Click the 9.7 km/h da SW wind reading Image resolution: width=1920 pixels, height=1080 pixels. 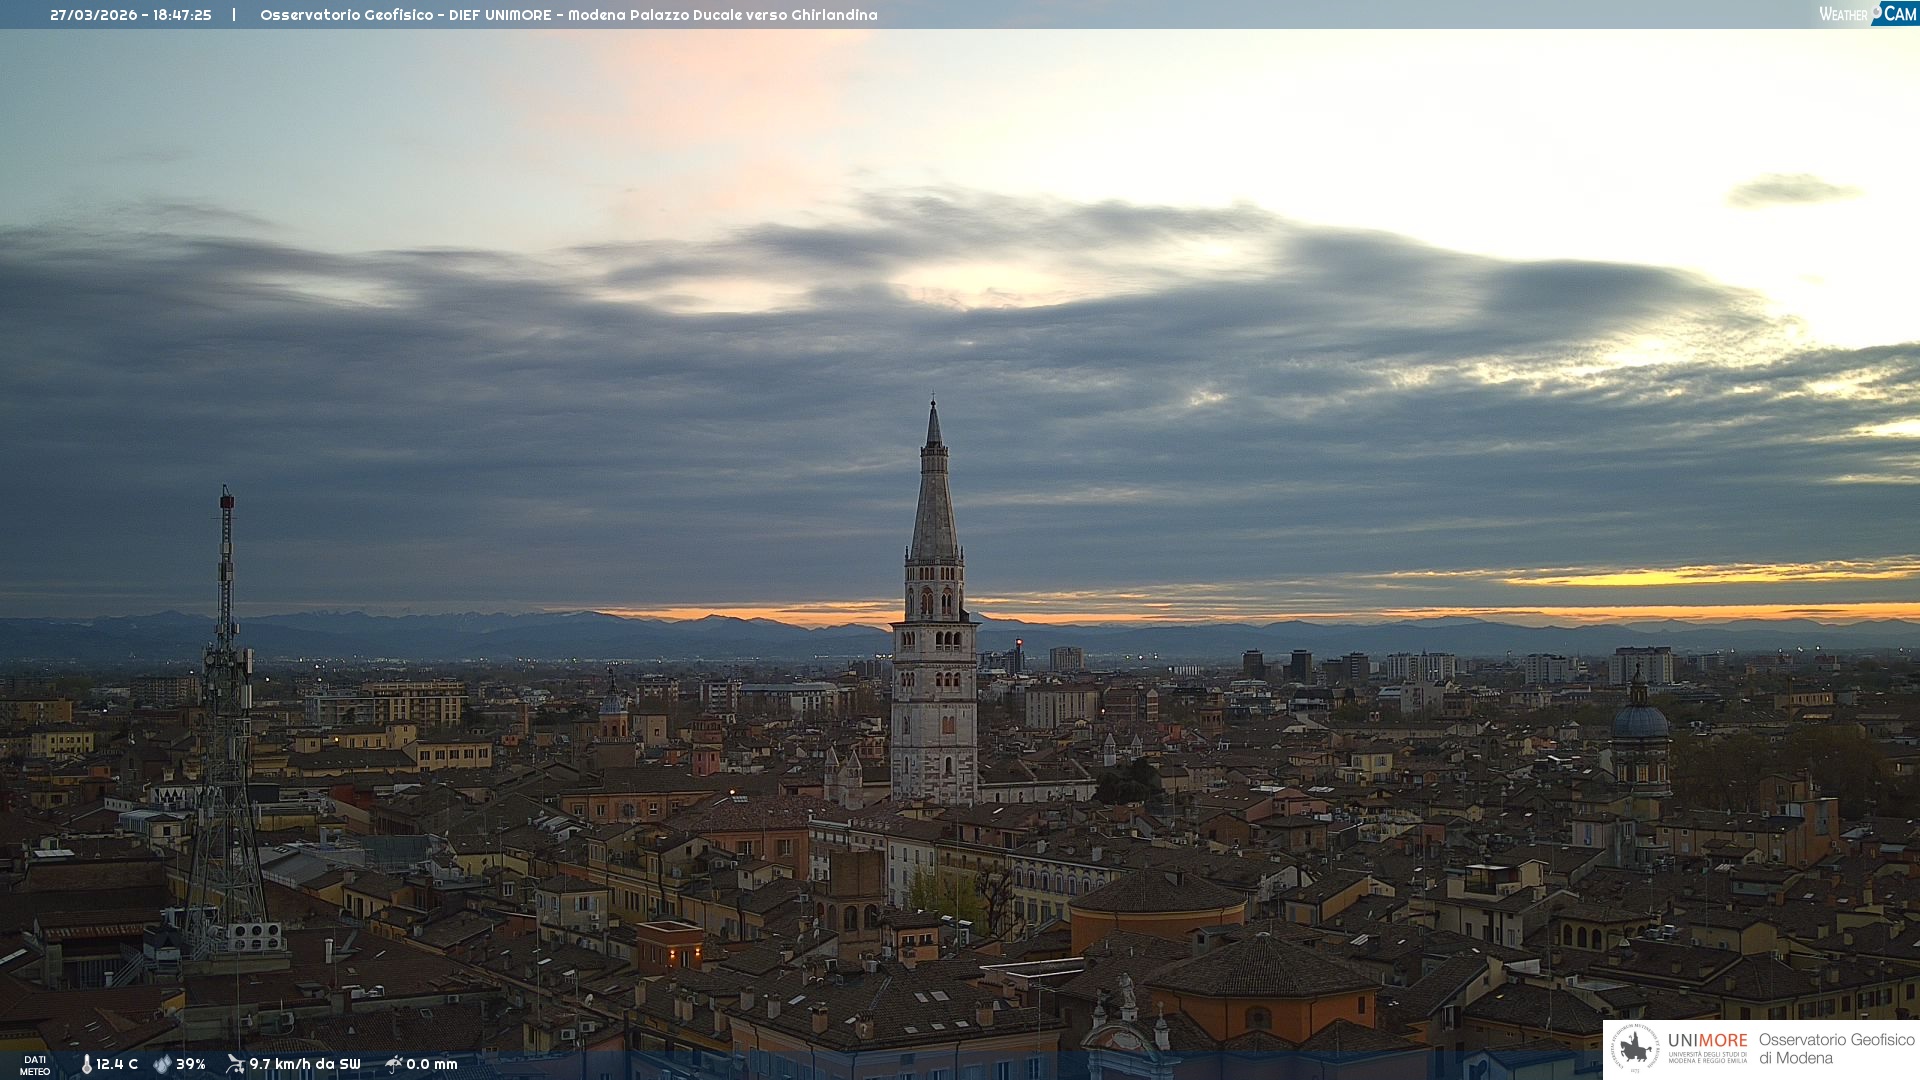(304, 1064)
